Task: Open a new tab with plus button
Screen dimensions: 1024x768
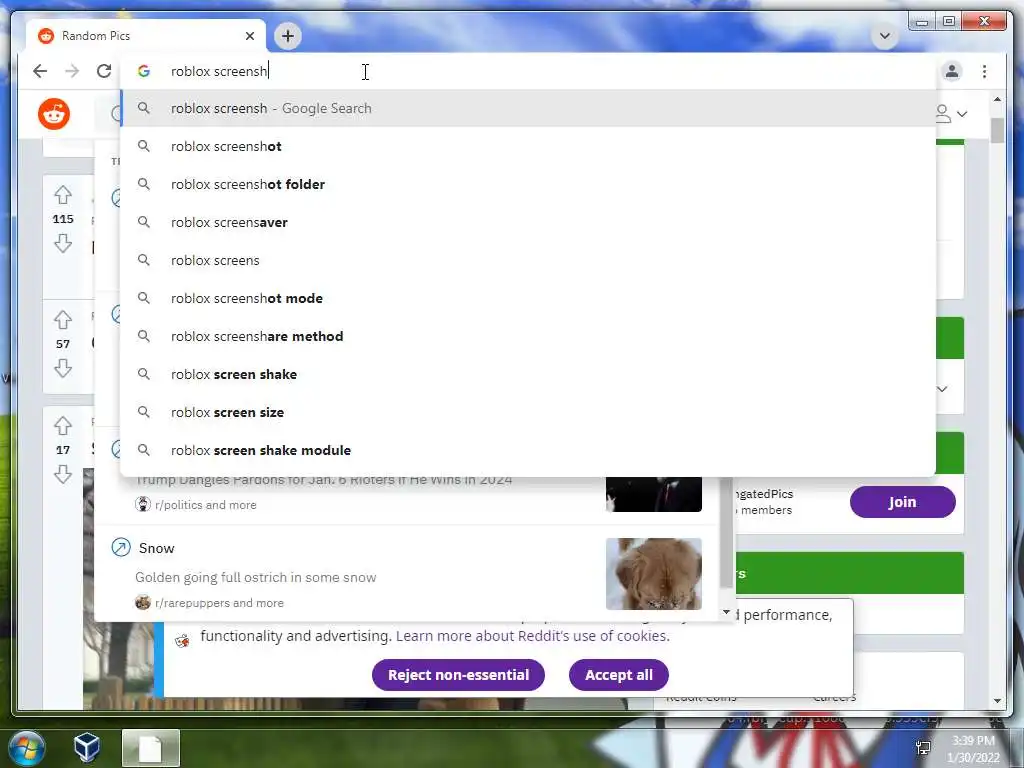Action: pyautogui.click(x=288, y=36)
